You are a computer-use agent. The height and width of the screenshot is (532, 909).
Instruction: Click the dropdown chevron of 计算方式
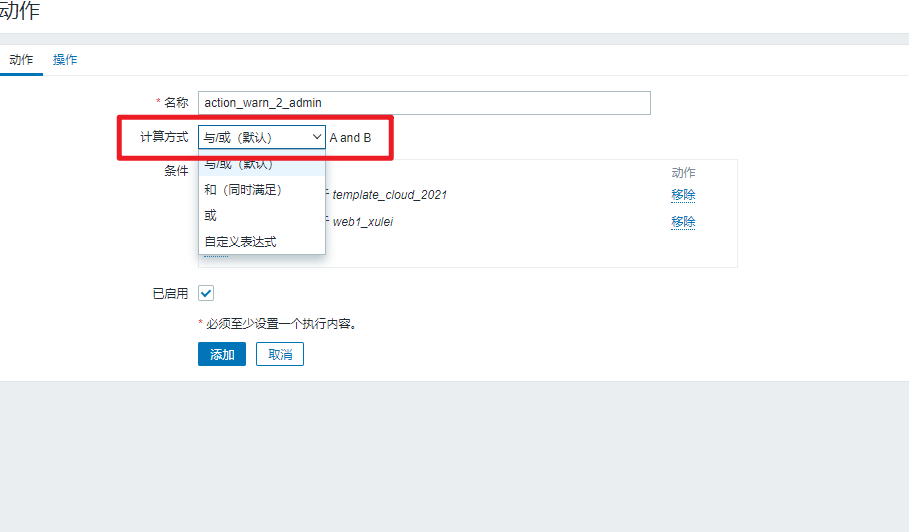[316, 137]
